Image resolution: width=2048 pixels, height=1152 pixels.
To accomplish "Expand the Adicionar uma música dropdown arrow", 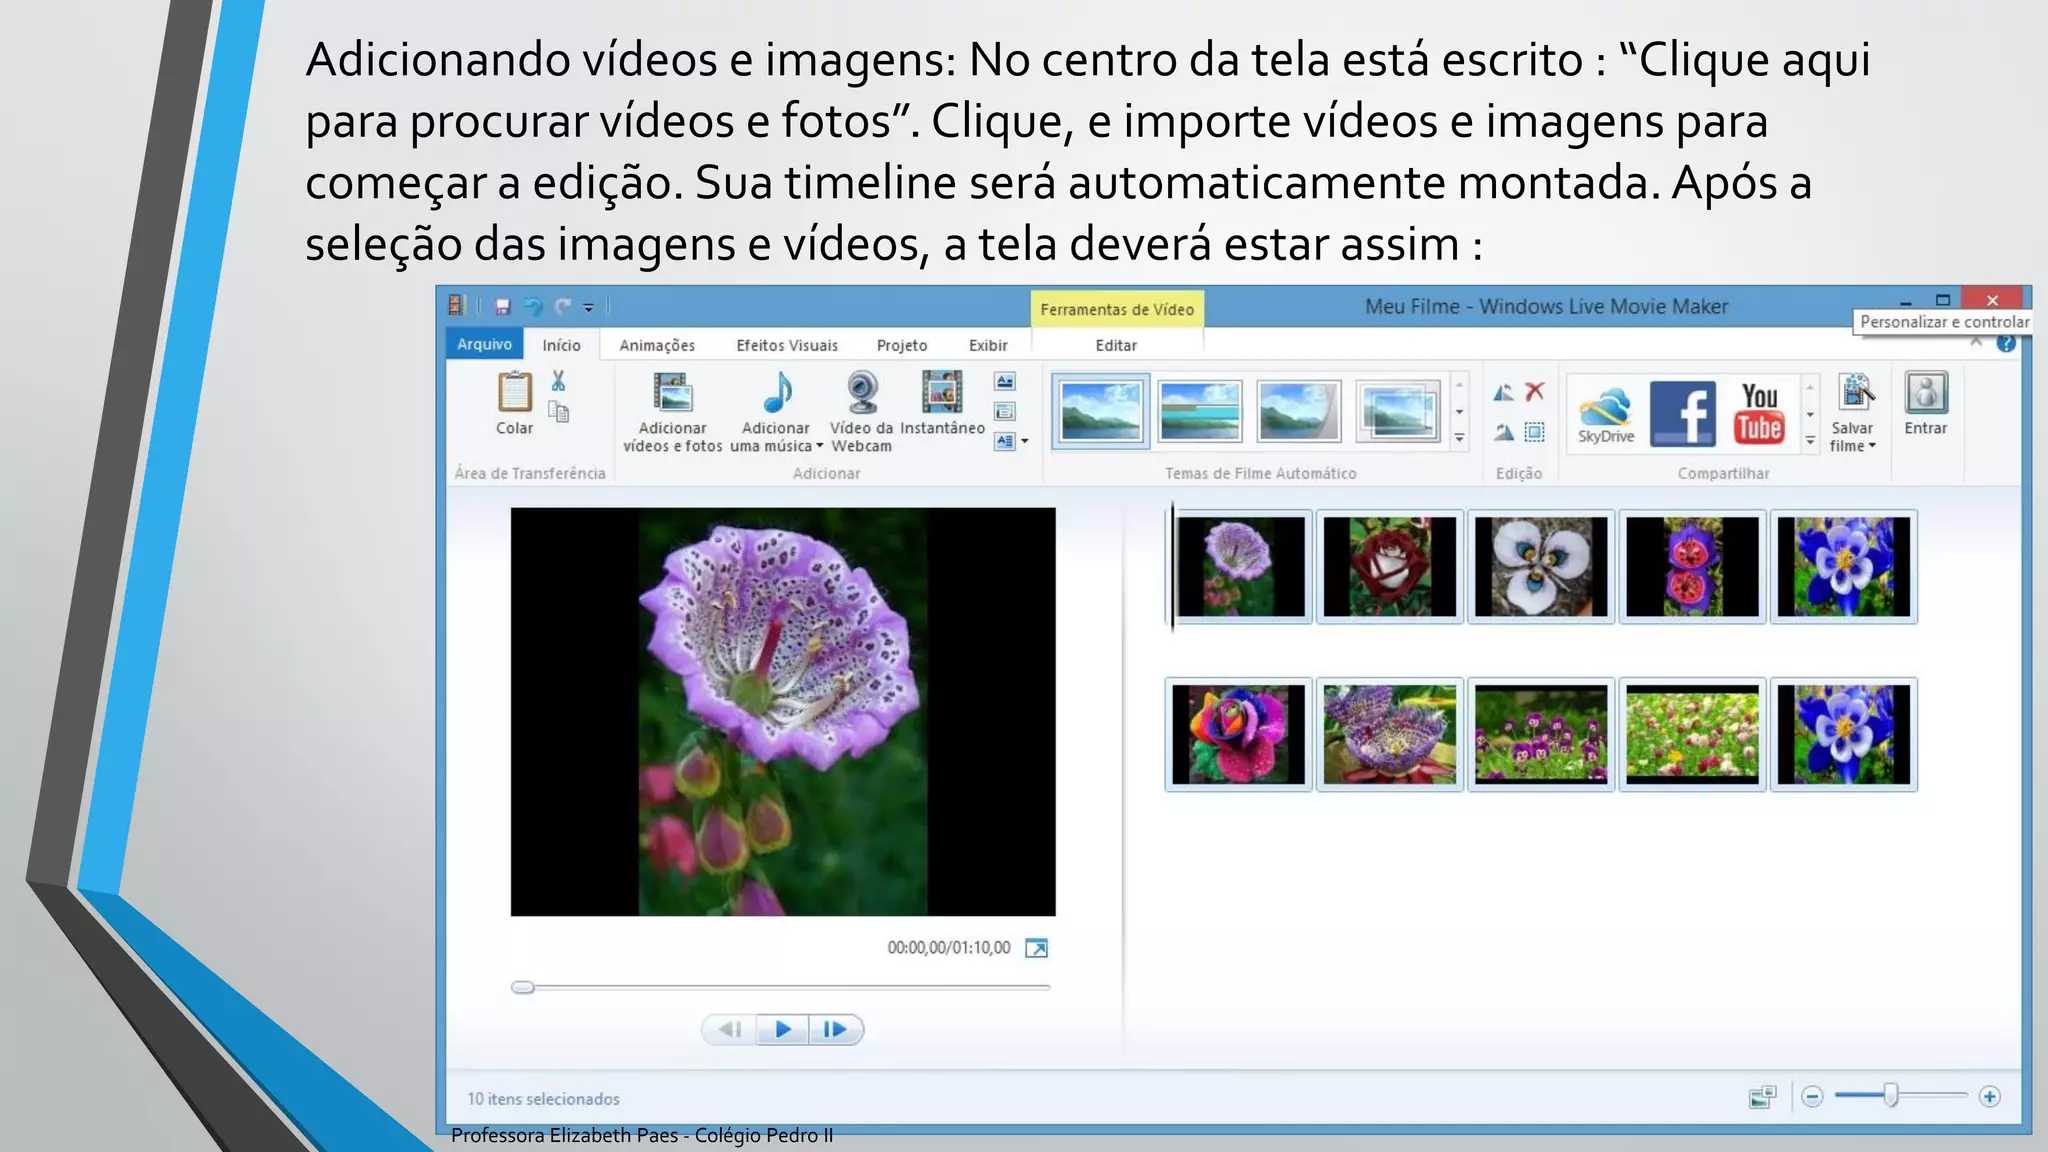I will click(819, 446).
